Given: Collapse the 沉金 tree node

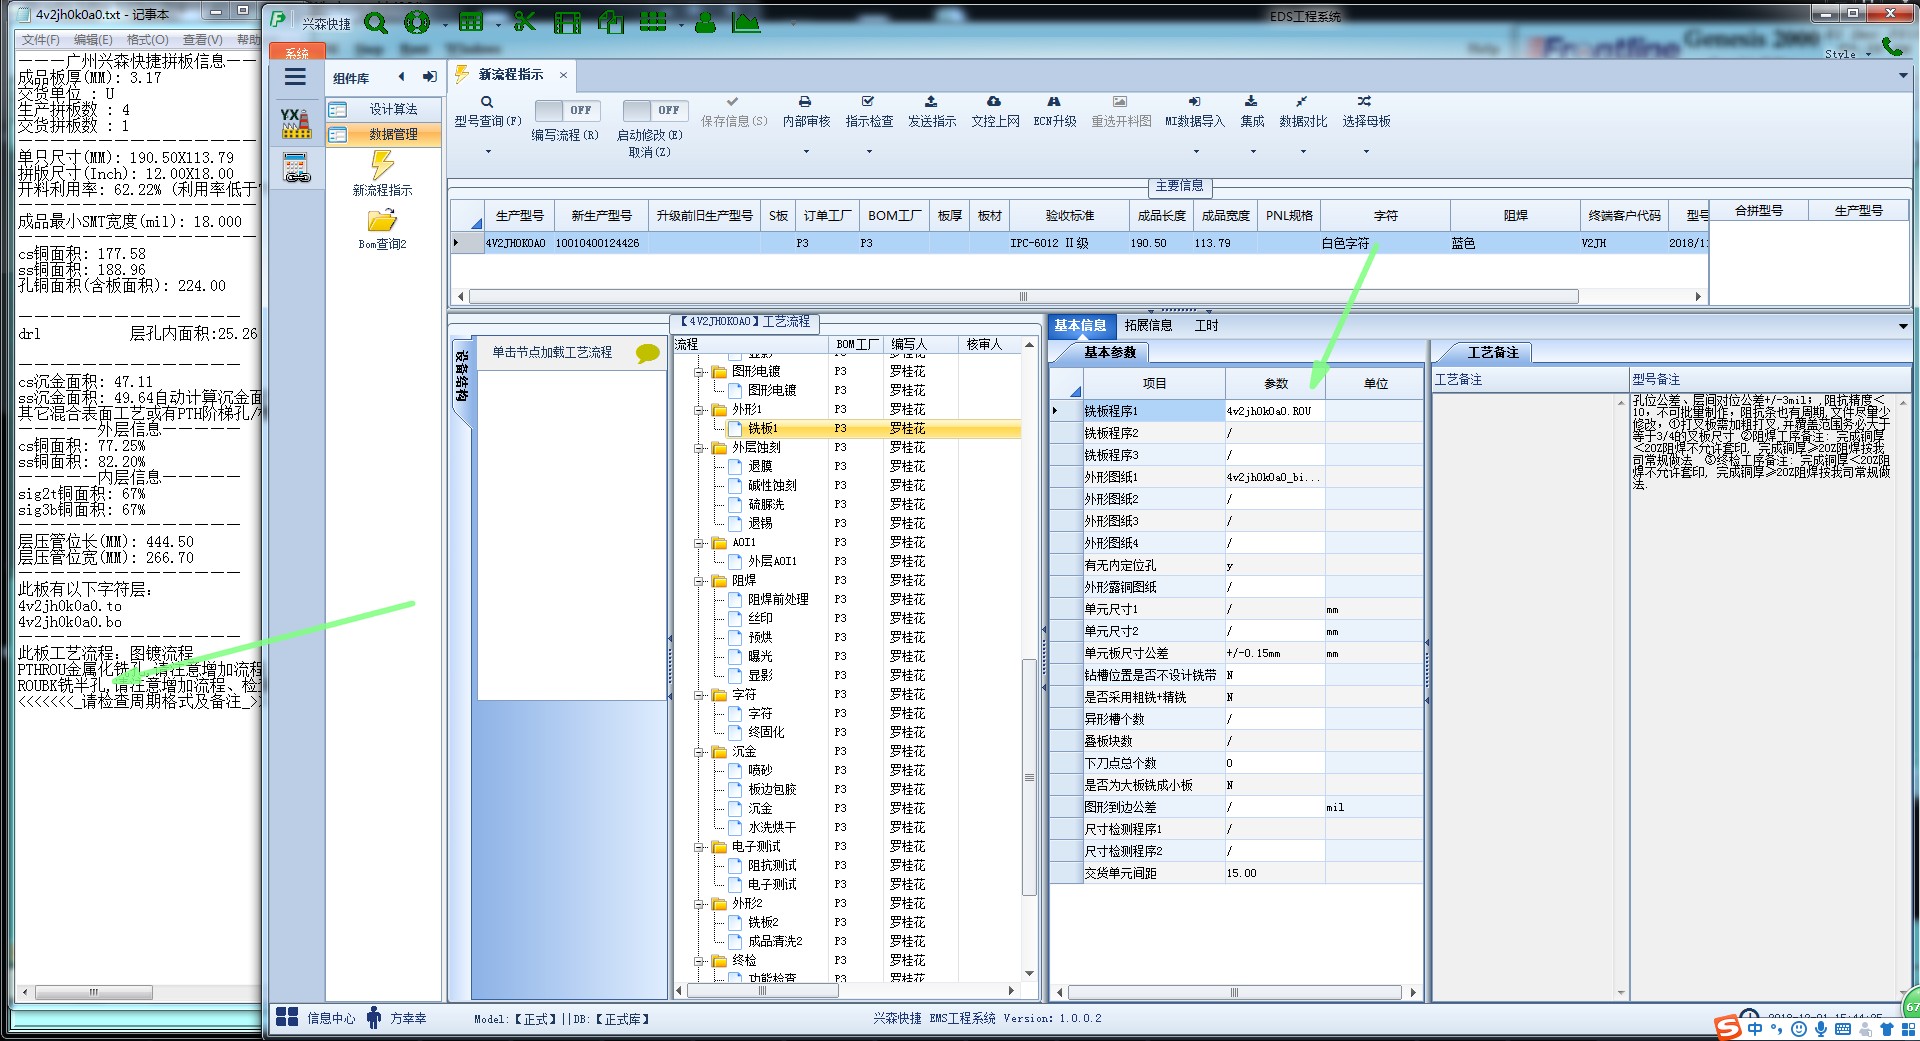Looking at the screenshot, I should tap(700, 752).
